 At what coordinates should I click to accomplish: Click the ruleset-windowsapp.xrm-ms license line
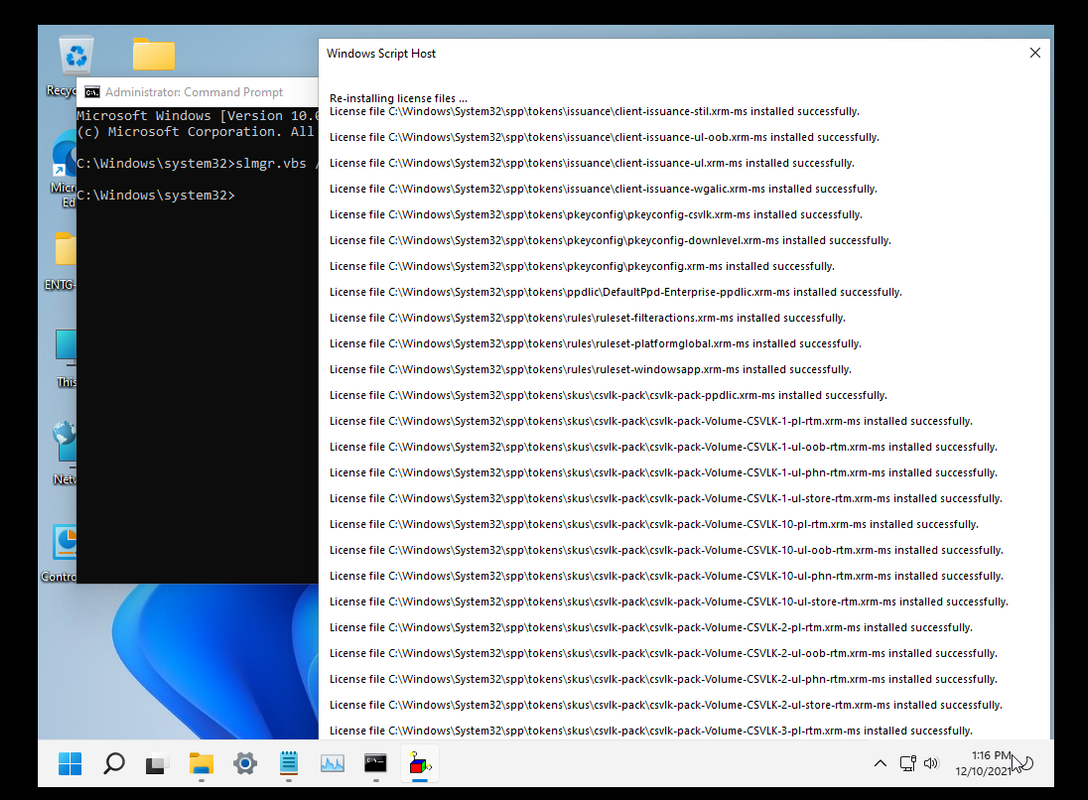tap(590, 369)
